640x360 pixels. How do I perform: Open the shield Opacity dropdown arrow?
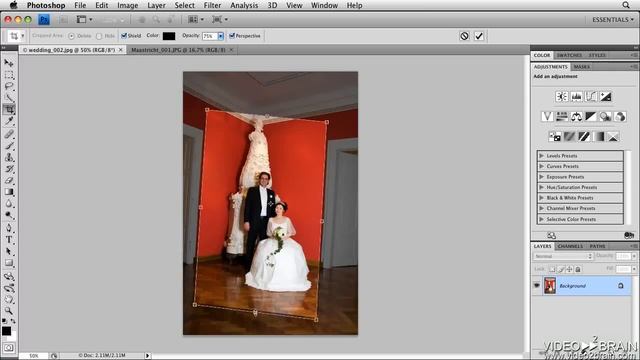pos(220,36)
